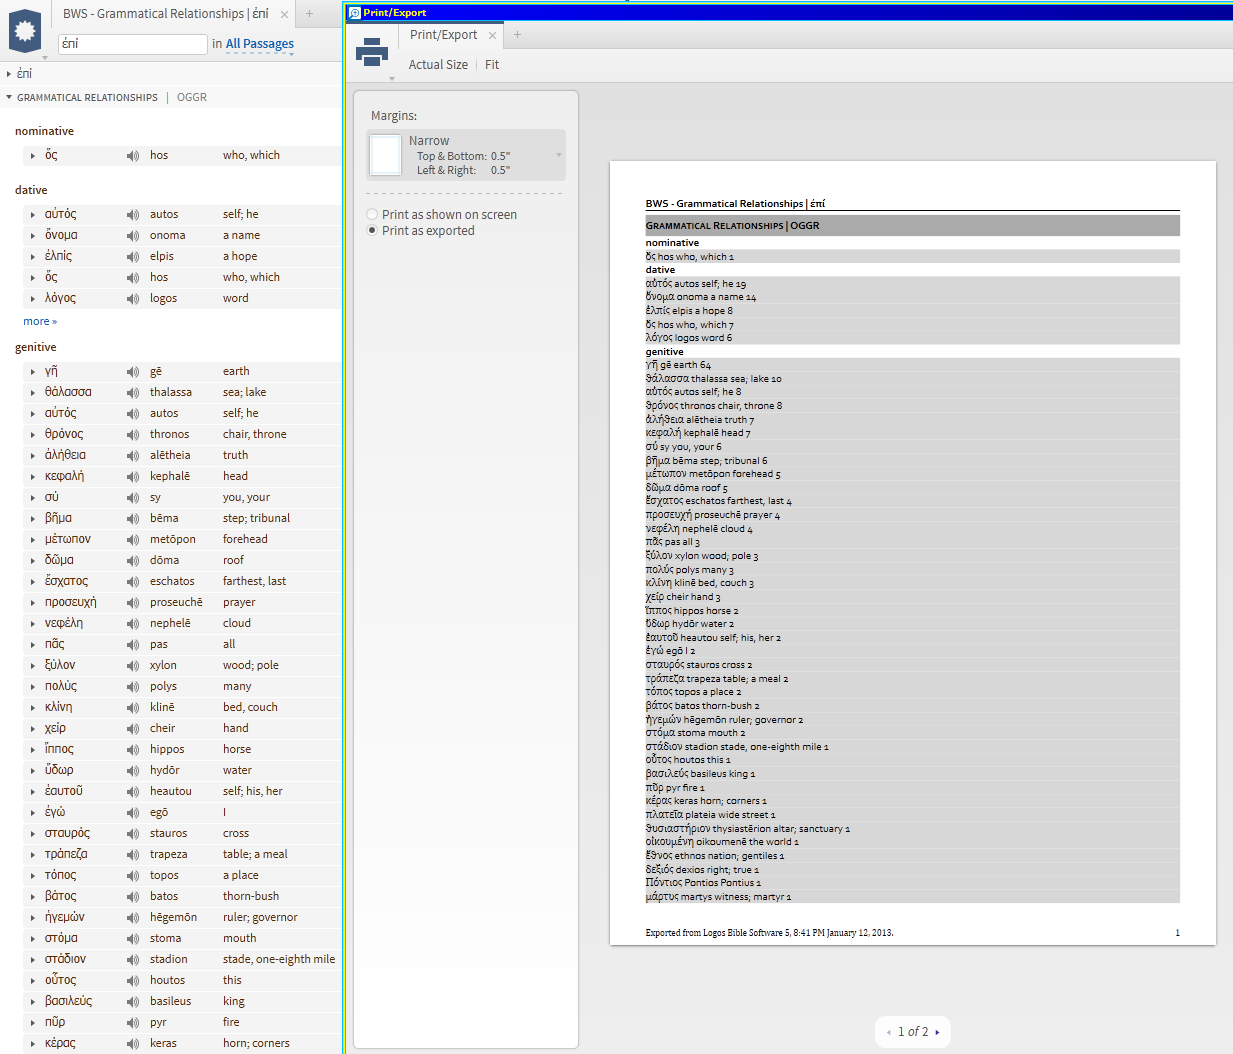Viewport: 1233px width, 1054px height.
Task: Set preview zoom to Actual Size
Action: click(438, 65)
